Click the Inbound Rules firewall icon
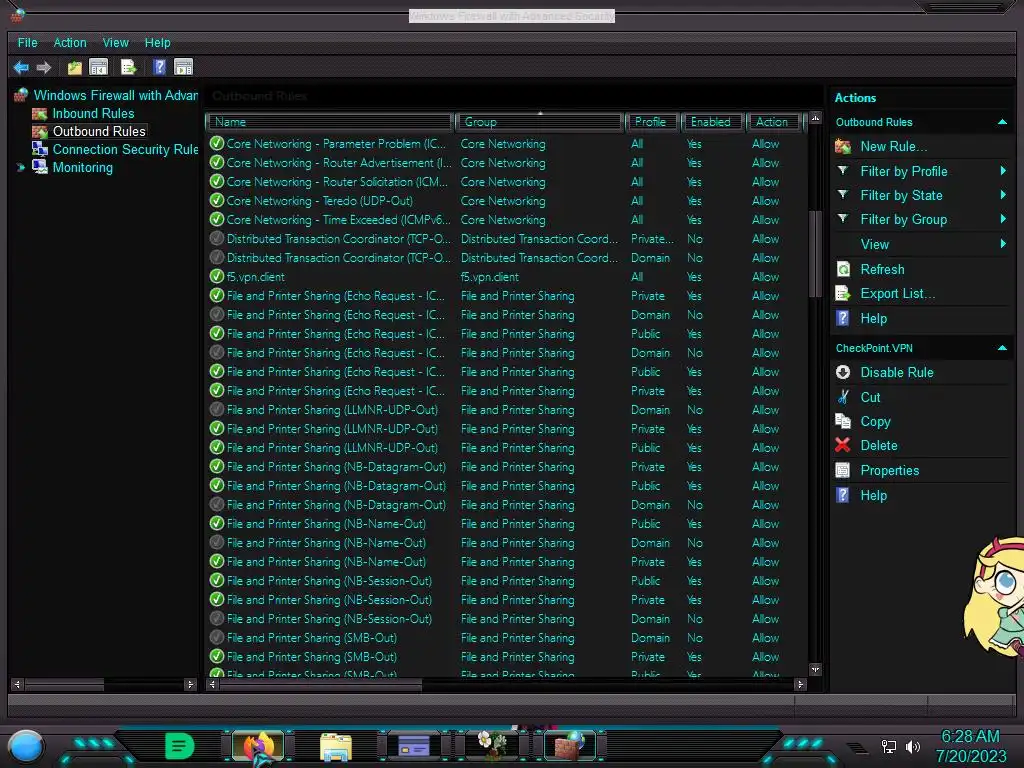1024x768 pixels. pyautogui.click(x=40, y=114)
